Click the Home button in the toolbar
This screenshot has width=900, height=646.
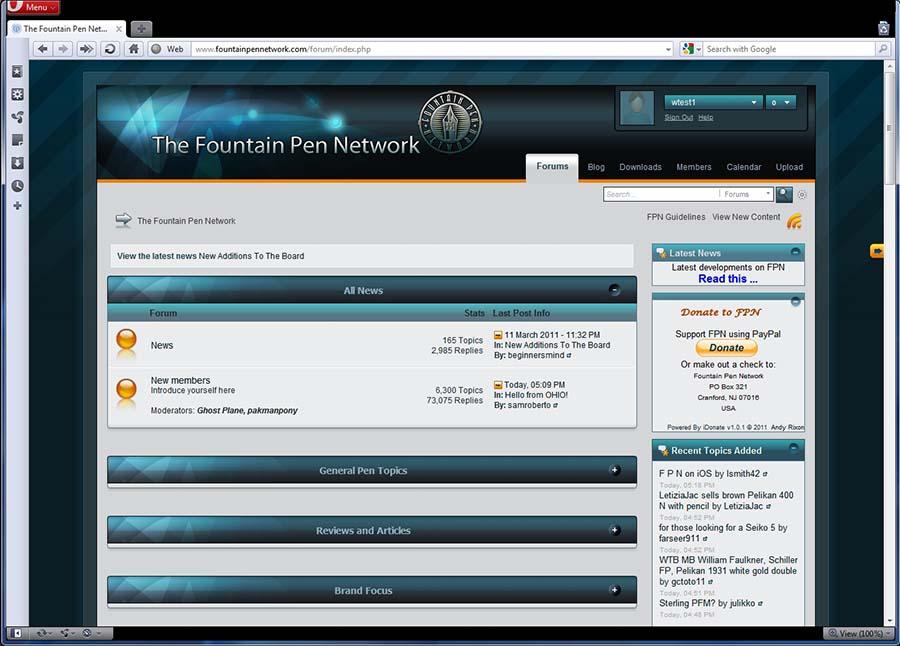[x=133, y=49]
